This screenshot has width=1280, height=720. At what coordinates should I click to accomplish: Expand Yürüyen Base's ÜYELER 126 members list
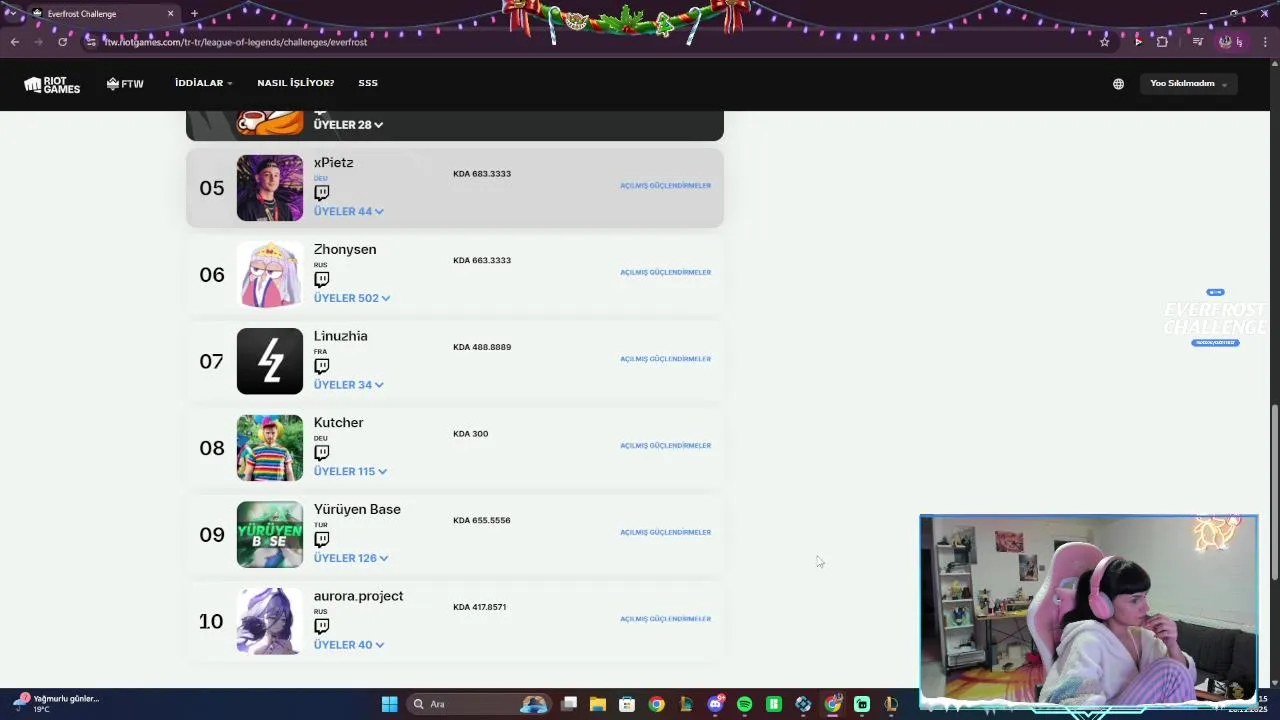[351, 558]
